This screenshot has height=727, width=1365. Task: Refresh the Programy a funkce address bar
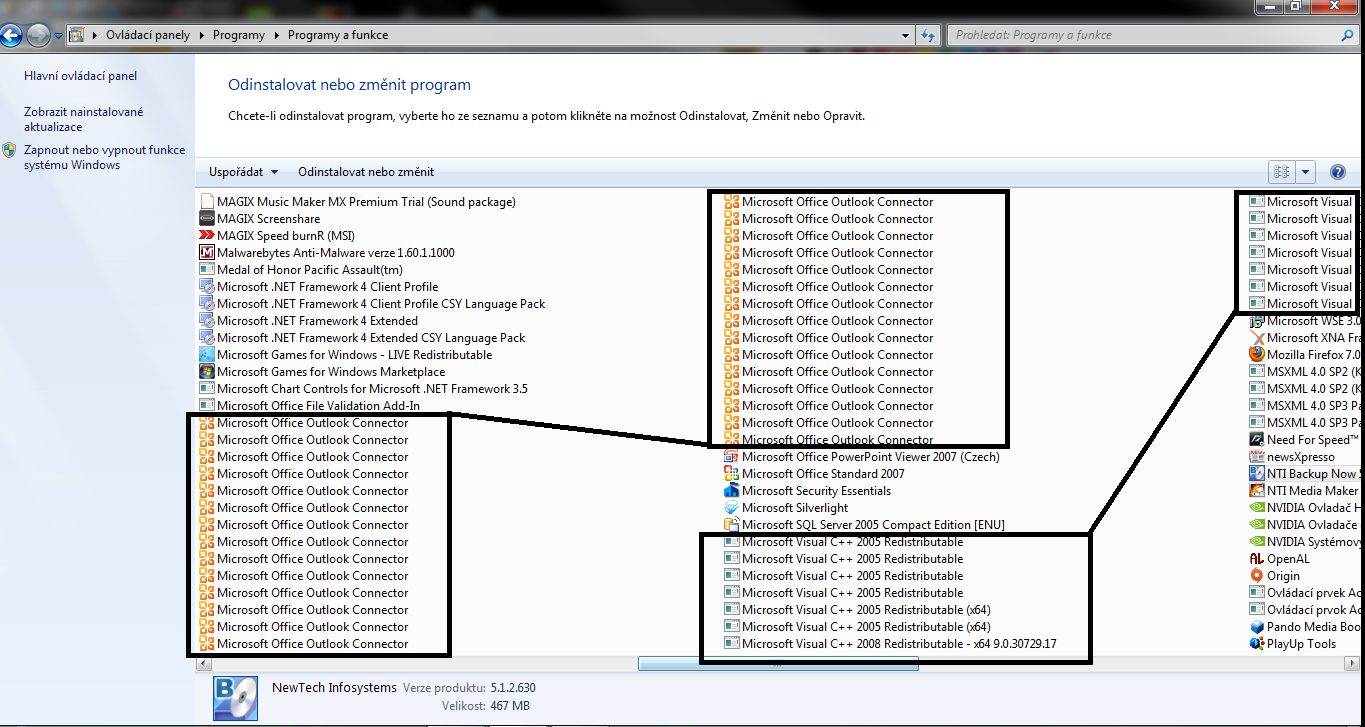(929, 35)
